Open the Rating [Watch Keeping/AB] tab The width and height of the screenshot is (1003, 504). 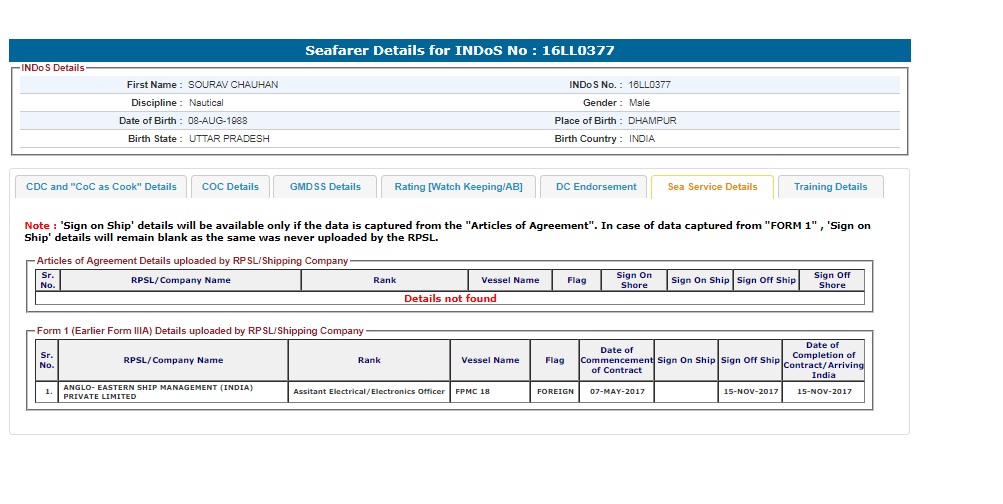click(x=458, y=187)
